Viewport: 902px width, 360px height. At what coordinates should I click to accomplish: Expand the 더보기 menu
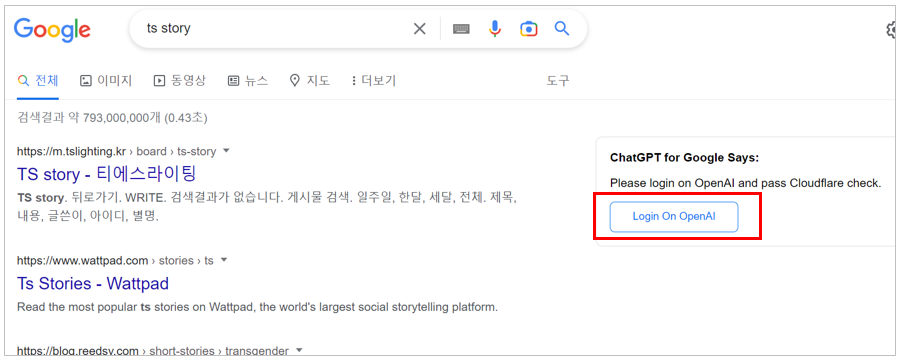tap(373, 81)
